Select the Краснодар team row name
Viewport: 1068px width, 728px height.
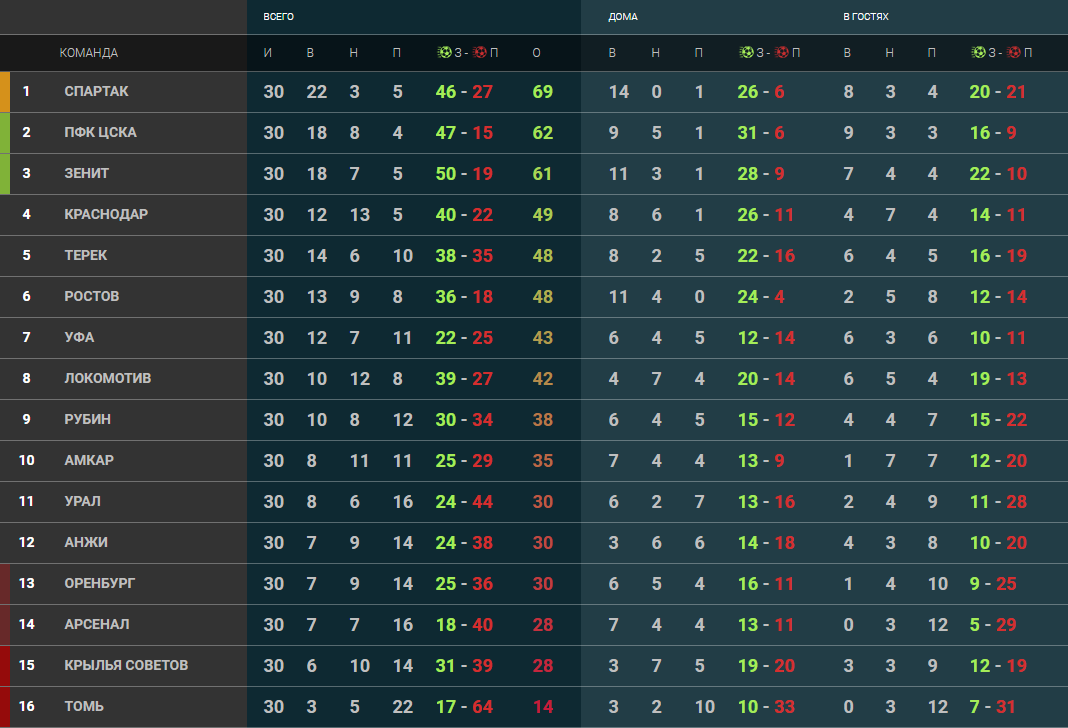[x=106, y=214]
